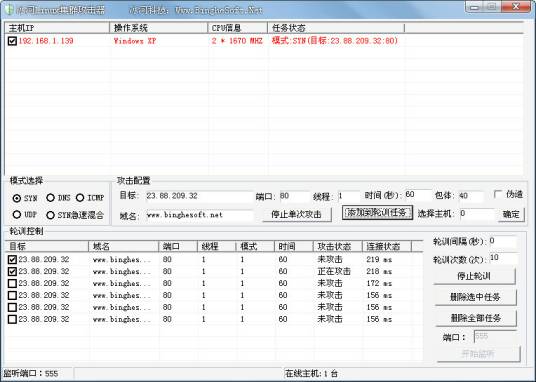
Task: Toggle checkbox of the 172 ms task row
Action: tap(12, 284)
